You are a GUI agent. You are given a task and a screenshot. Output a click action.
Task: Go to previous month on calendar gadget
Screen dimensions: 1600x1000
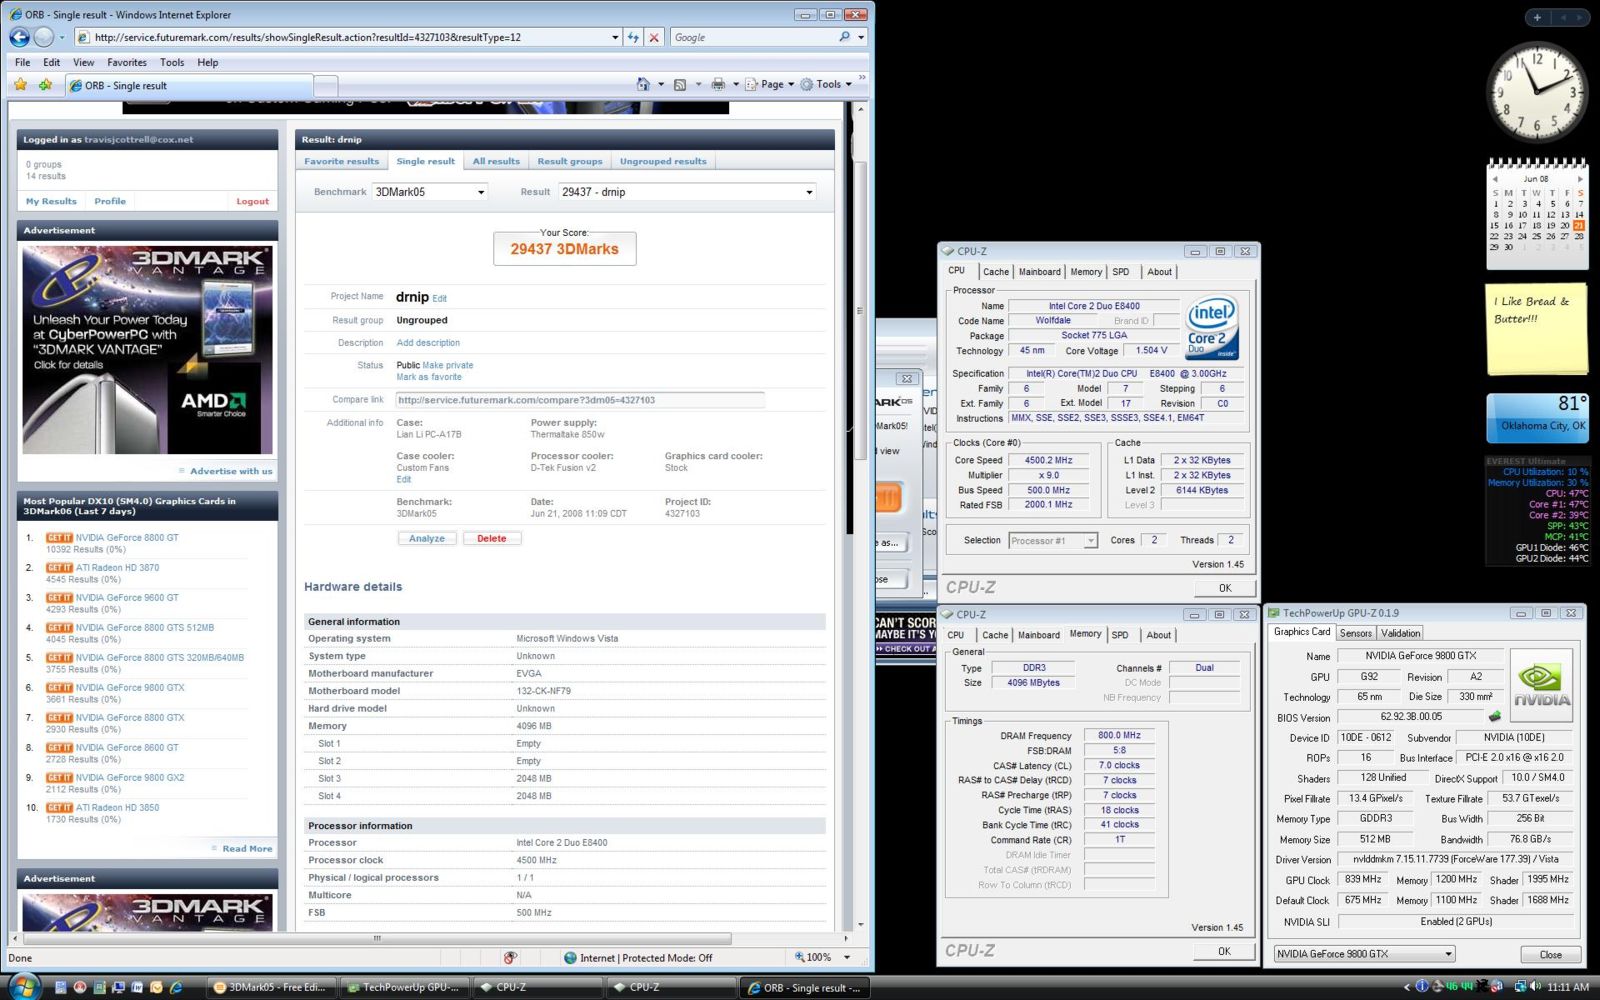pyautogui.click(x=1495, y=179)
